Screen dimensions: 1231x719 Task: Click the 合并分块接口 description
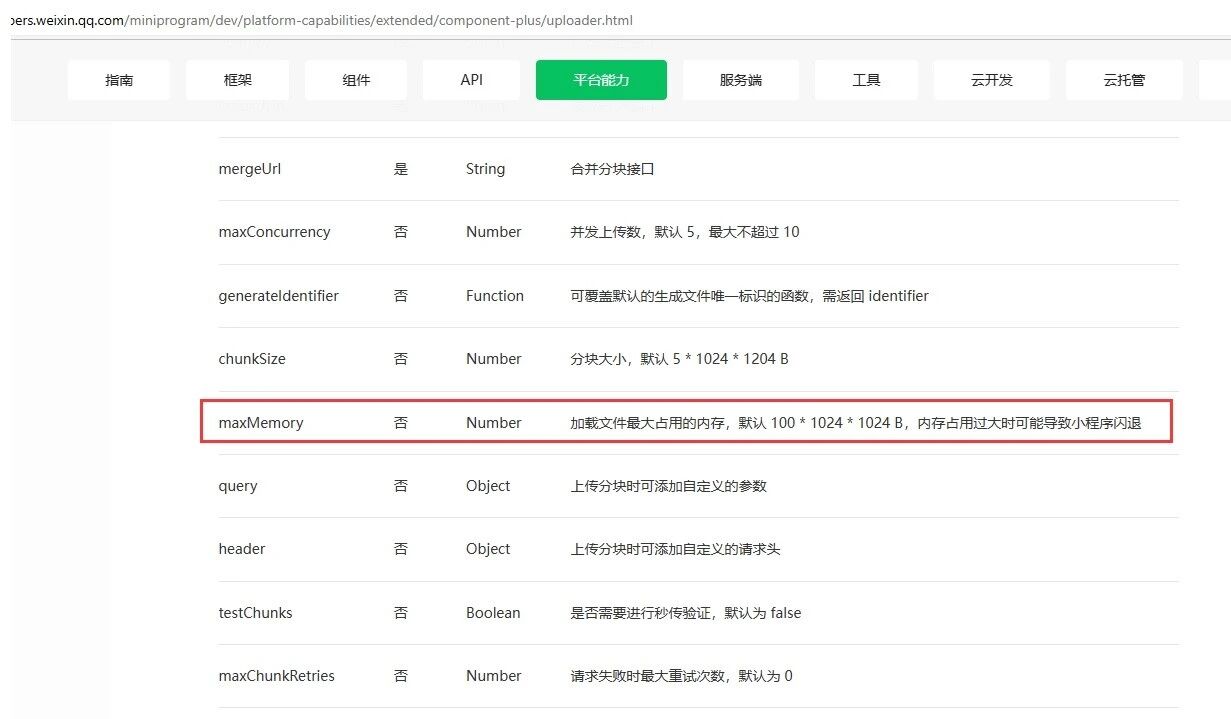(612, 169)
